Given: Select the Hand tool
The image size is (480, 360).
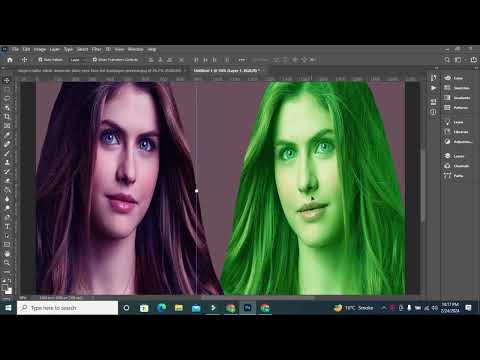Looking at the screenshot, I should [7, 254].
